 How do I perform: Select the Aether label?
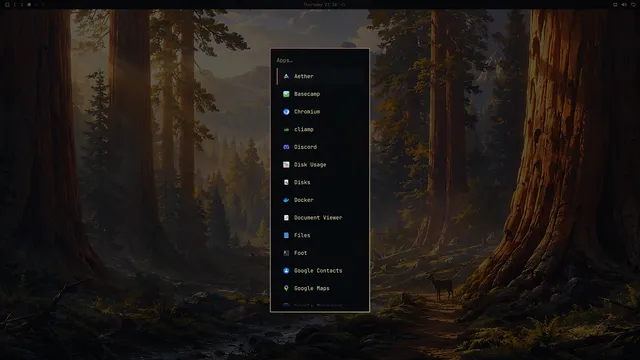[x=304, y=76]
